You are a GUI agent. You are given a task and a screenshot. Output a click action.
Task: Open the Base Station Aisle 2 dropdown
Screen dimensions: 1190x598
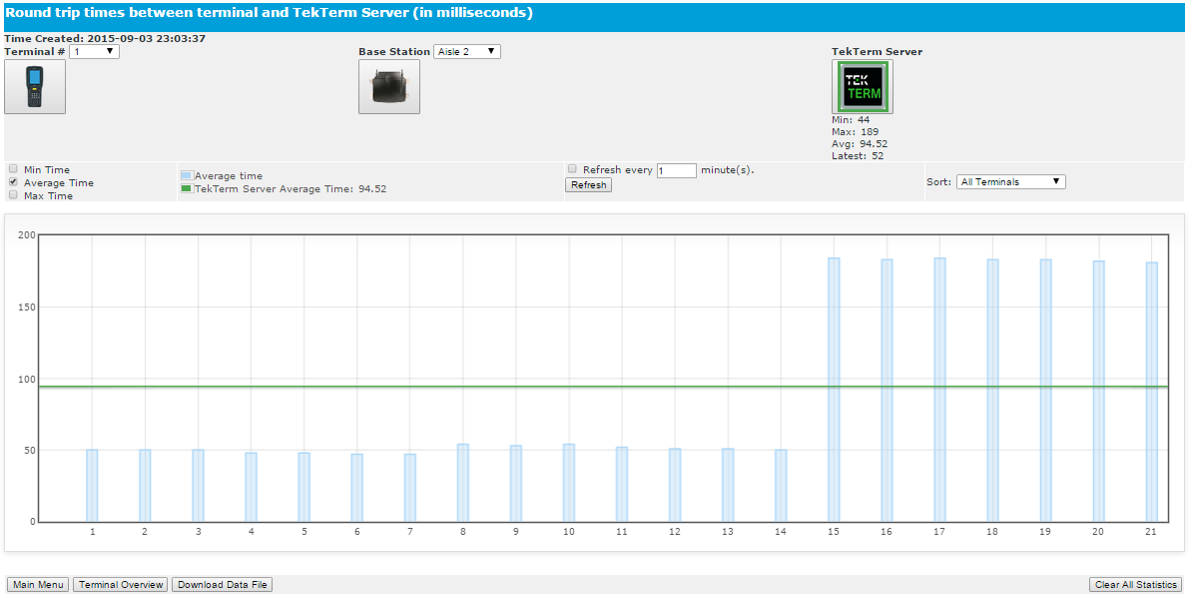[467, 52]
